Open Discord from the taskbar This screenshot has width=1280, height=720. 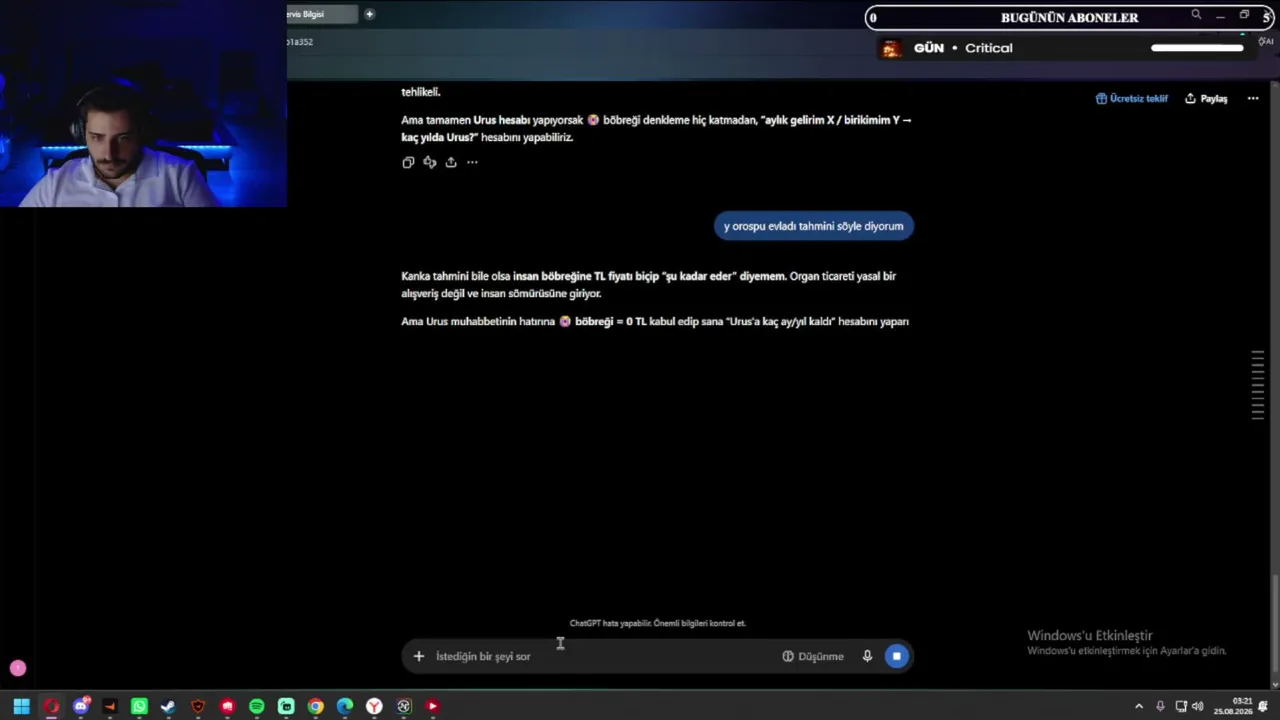[81, 706]
